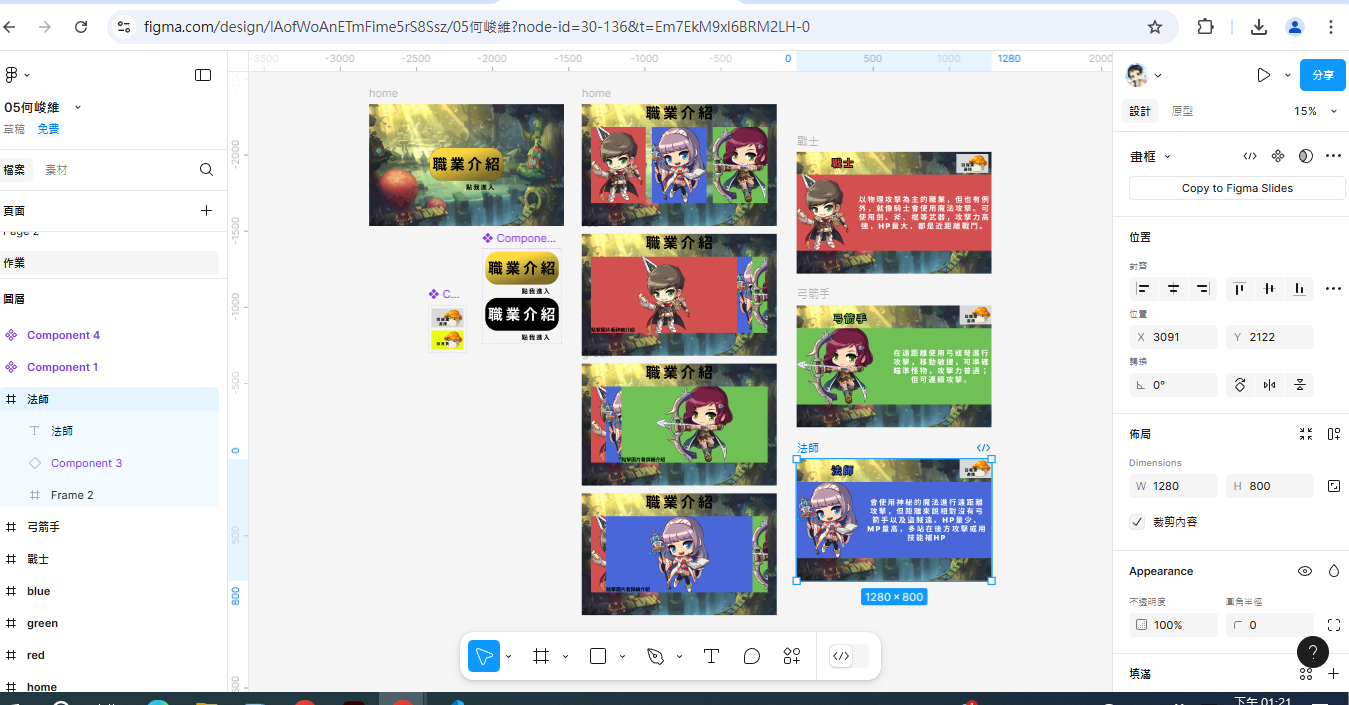Toggle the clip content checkbox
The image size is (1349, 705).
(1137, 522)
